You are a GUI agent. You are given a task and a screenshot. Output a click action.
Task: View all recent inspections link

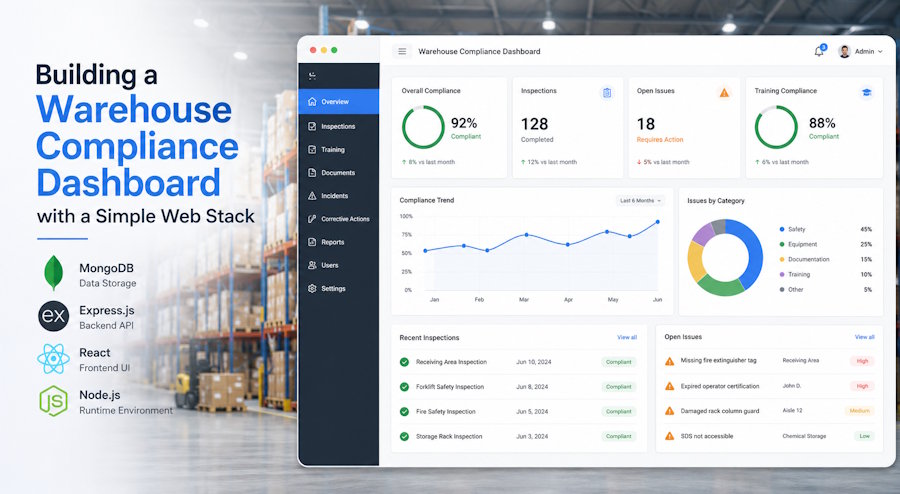coord(627,337)
